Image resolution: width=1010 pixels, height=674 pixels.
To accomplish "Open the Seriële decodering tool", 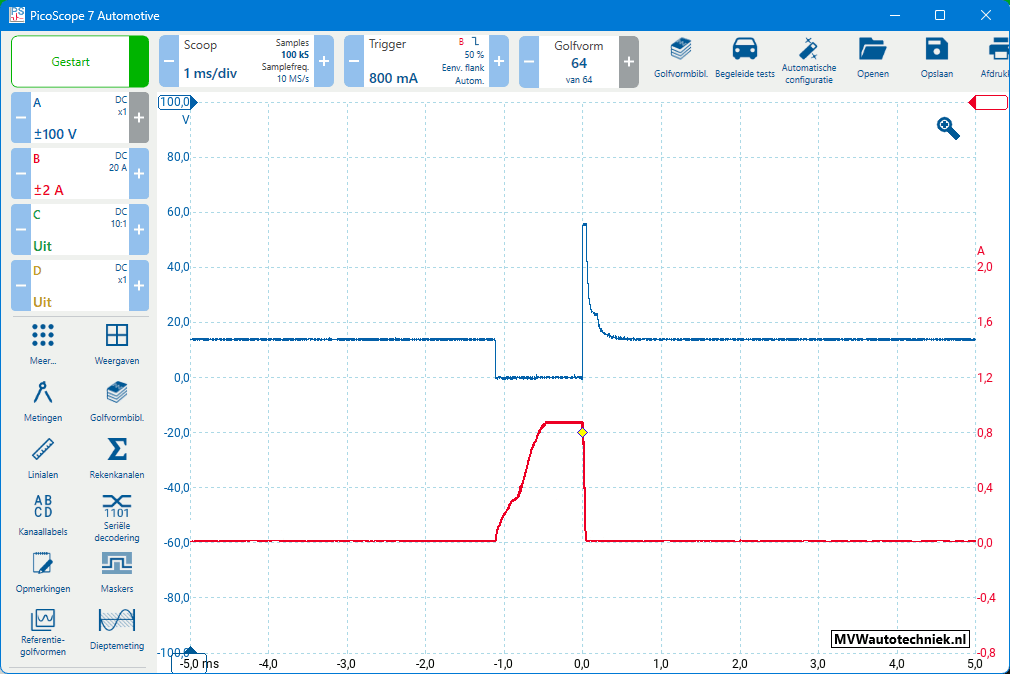I will tap(117, 516).
